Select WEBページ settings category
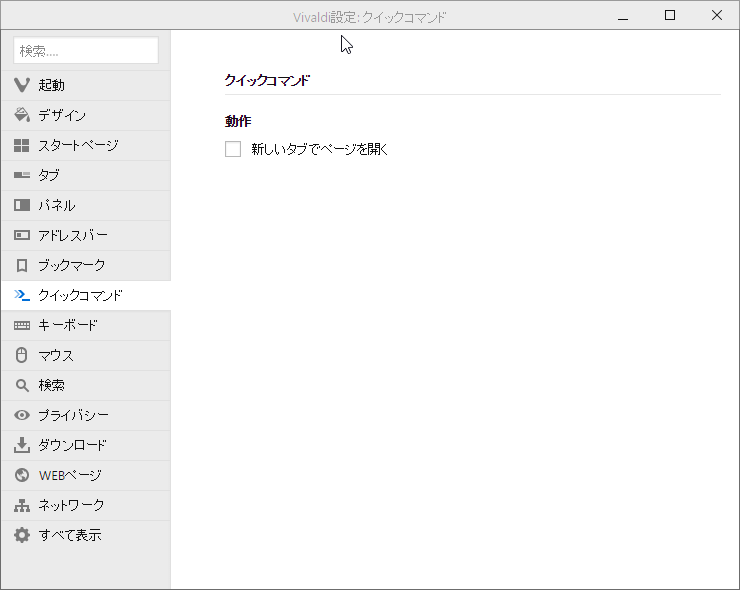The image size is (740, 590). tap(86, 475)
